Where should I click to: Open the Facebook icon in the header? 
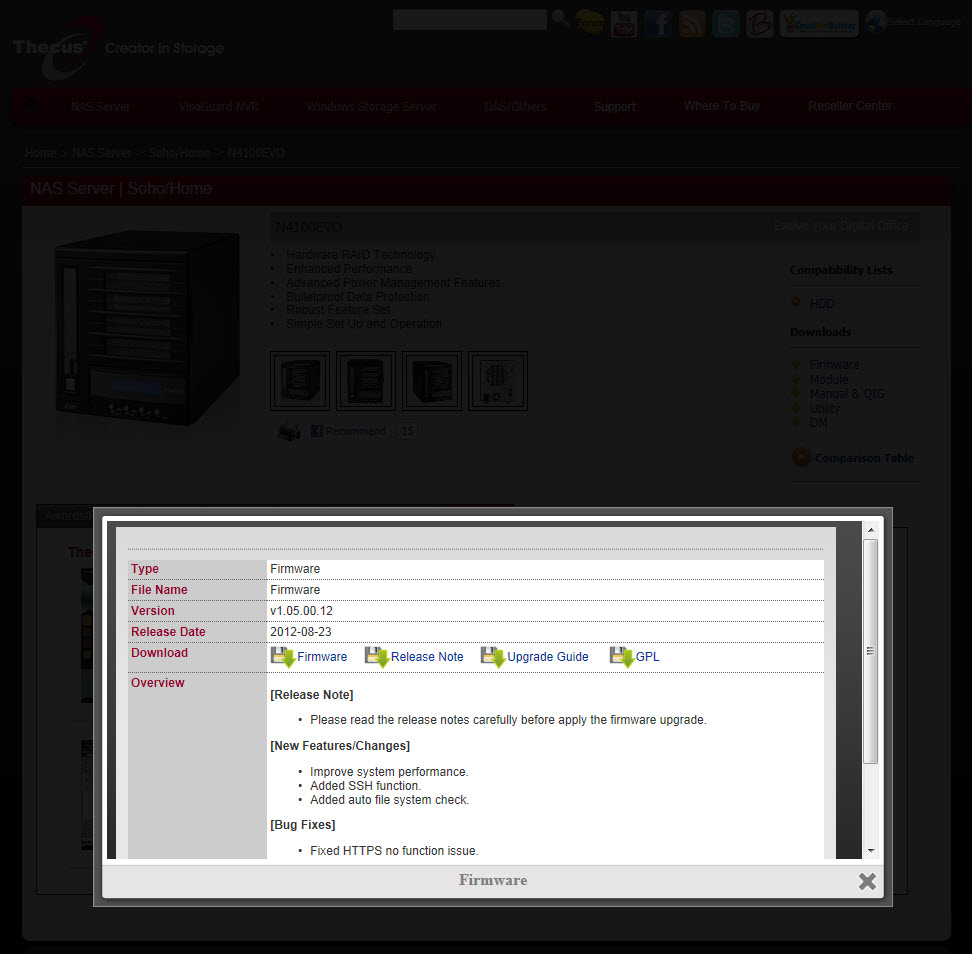coord(658,24)
